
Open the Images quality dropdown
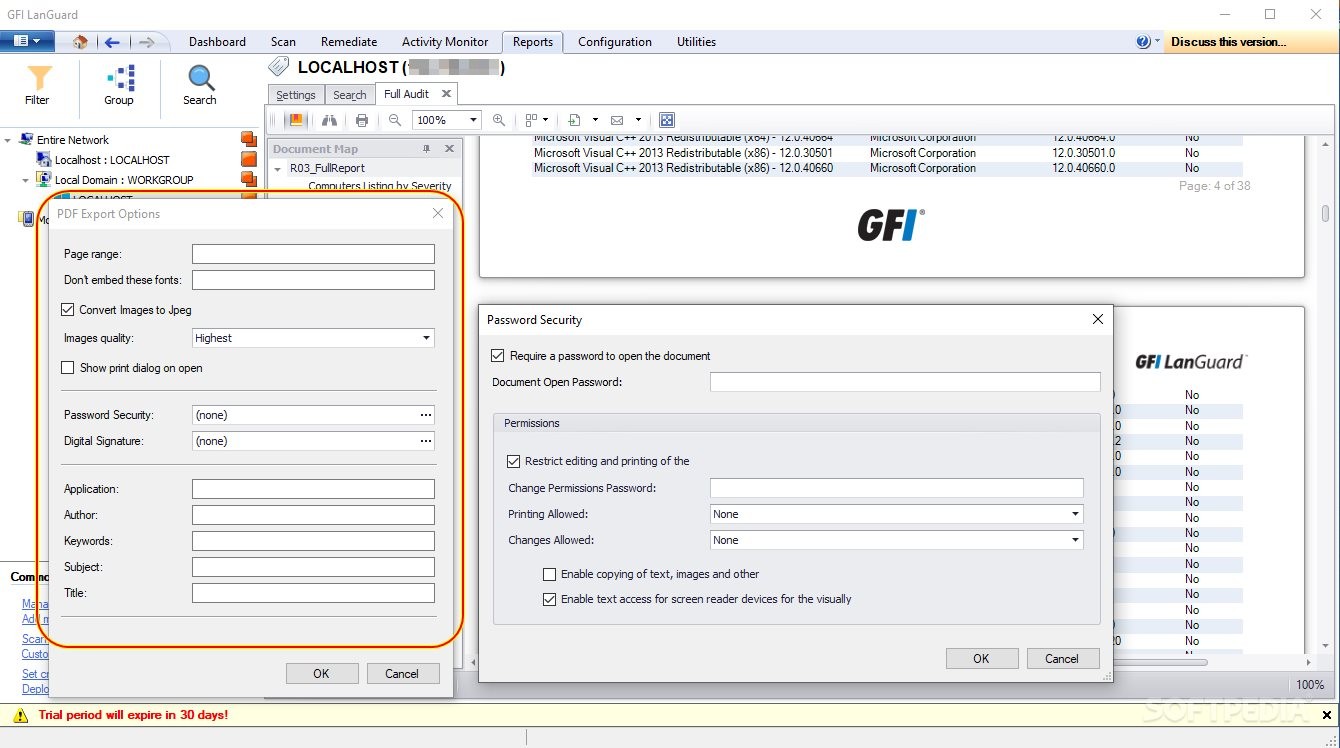[x=426, y=338]
